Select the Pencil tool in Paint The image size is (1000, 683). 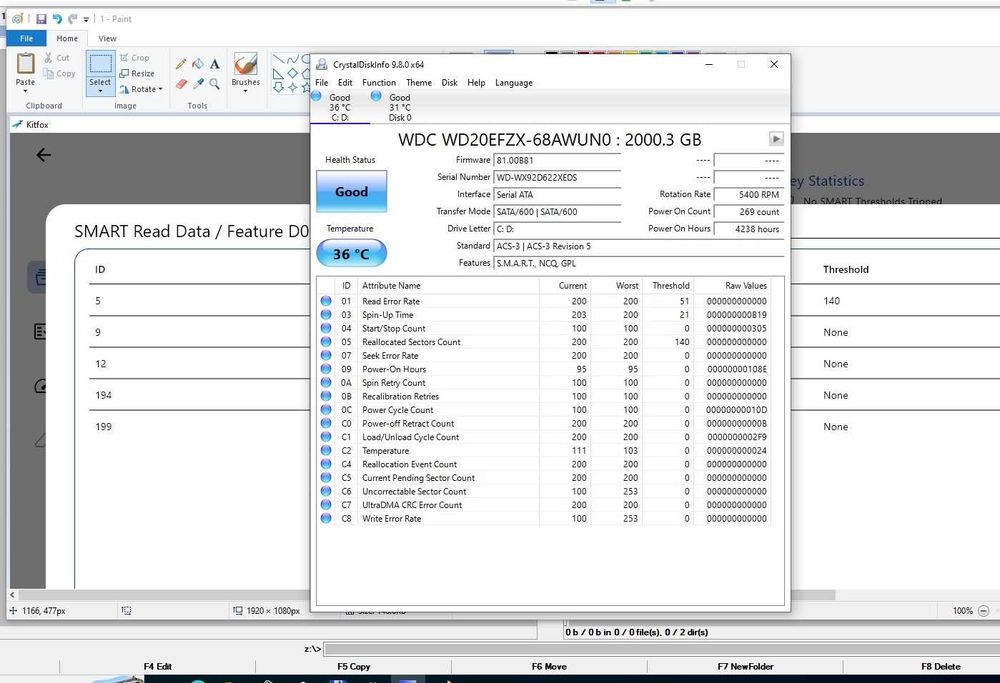[x=181, y=64]
